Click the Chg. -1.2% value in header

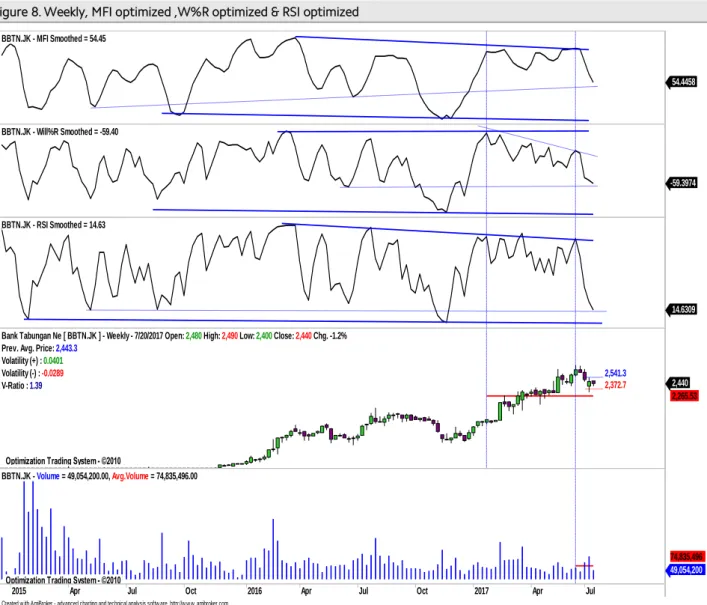331,336
